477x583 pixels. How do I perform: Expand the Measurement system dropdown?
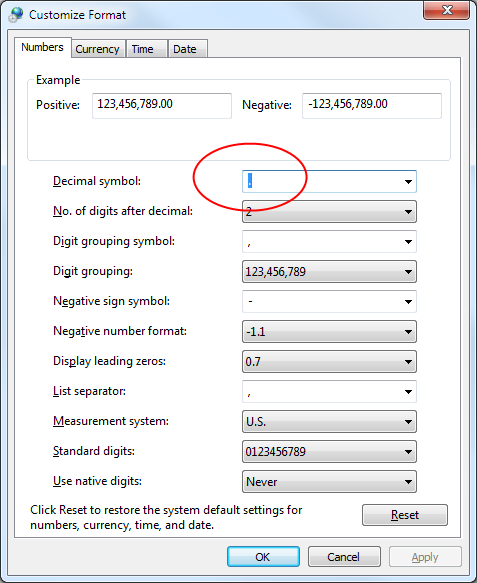tap(329, 422)
